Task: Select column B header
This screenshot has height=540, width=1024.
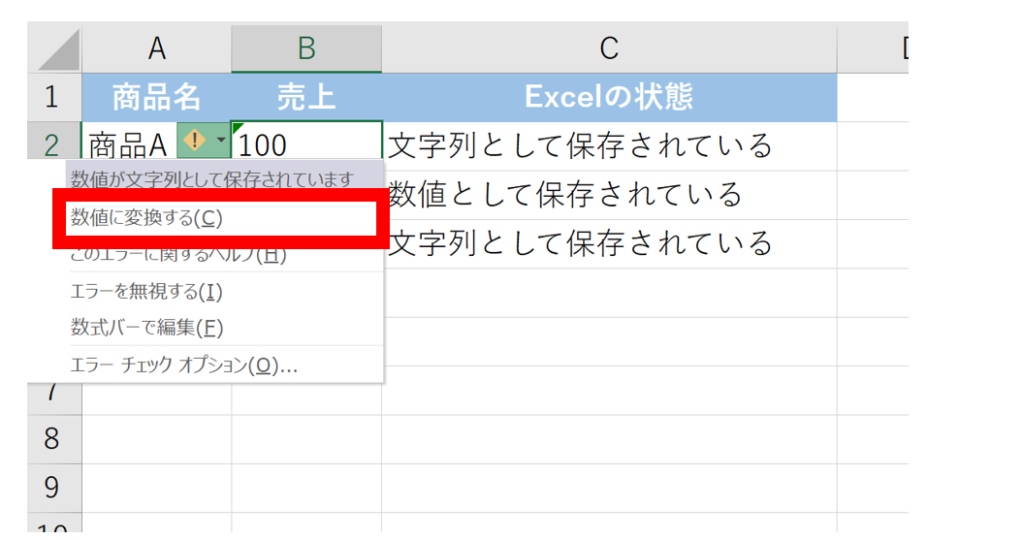Action: pos(306,47)
